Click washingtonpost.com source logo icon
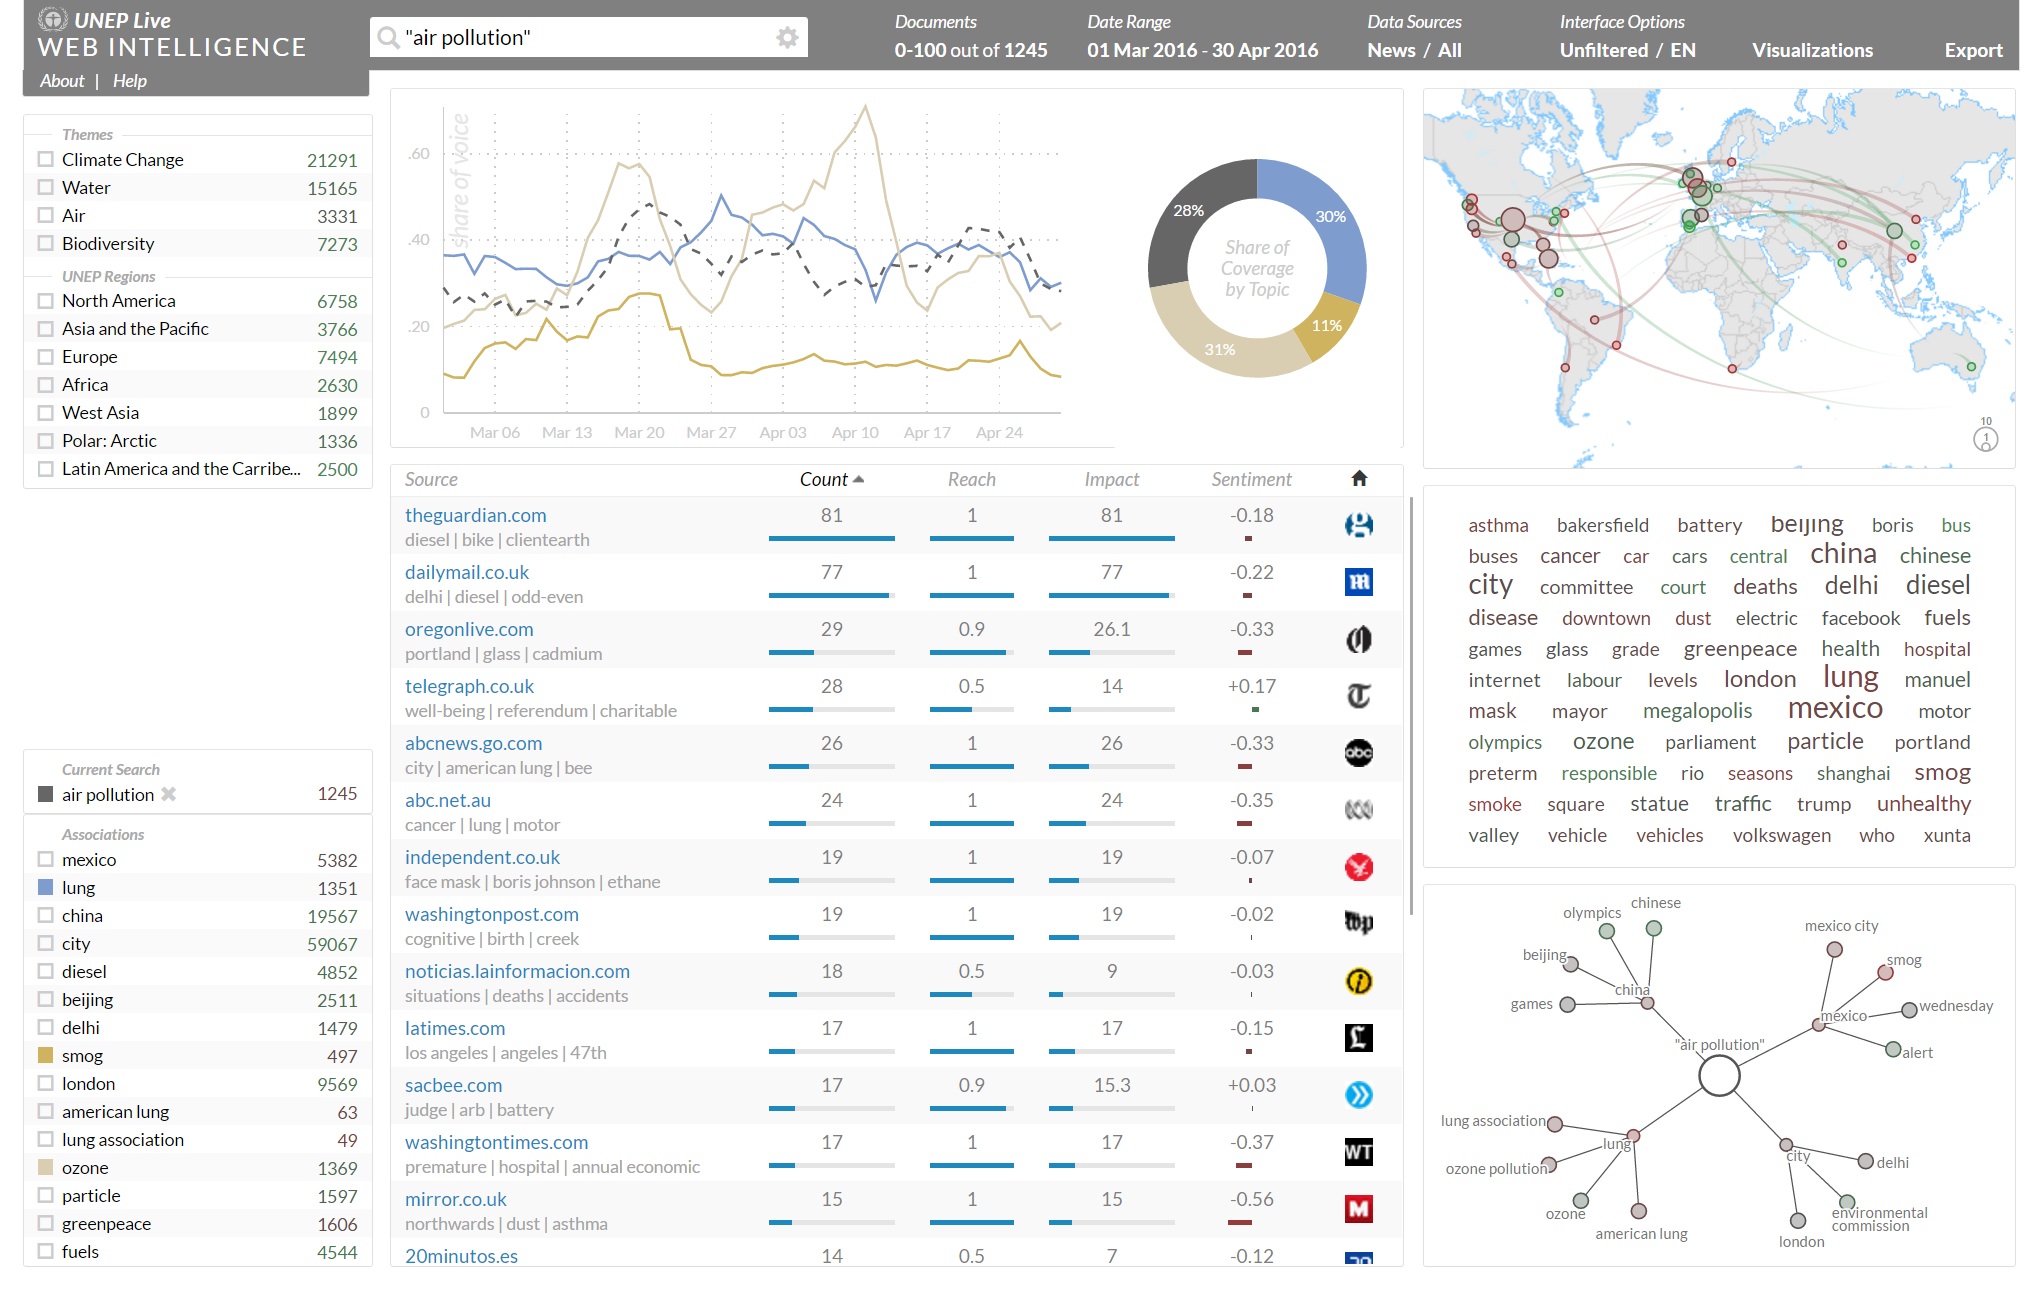The width and height of the screenshot is (2041, 1292). click(x=1359, y=924)
